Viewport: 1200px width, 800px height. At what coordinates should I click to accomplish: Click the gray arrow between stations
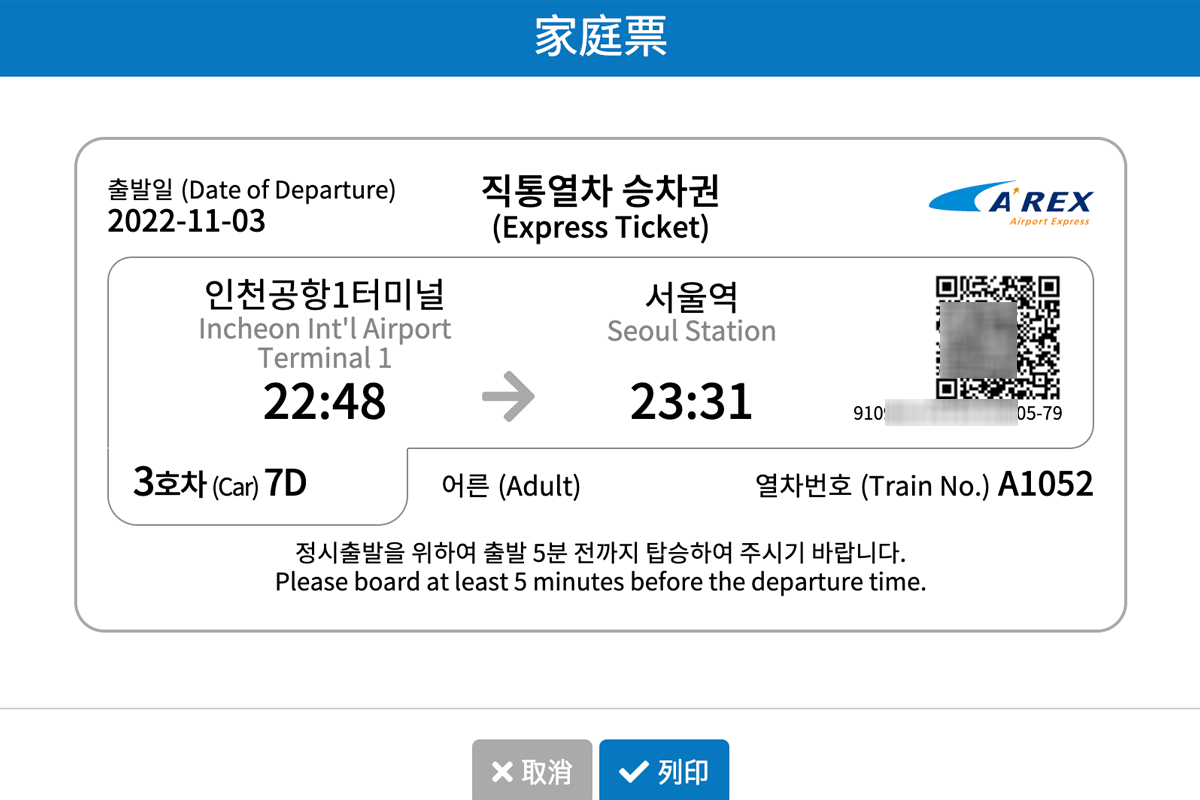pos(508,398)
